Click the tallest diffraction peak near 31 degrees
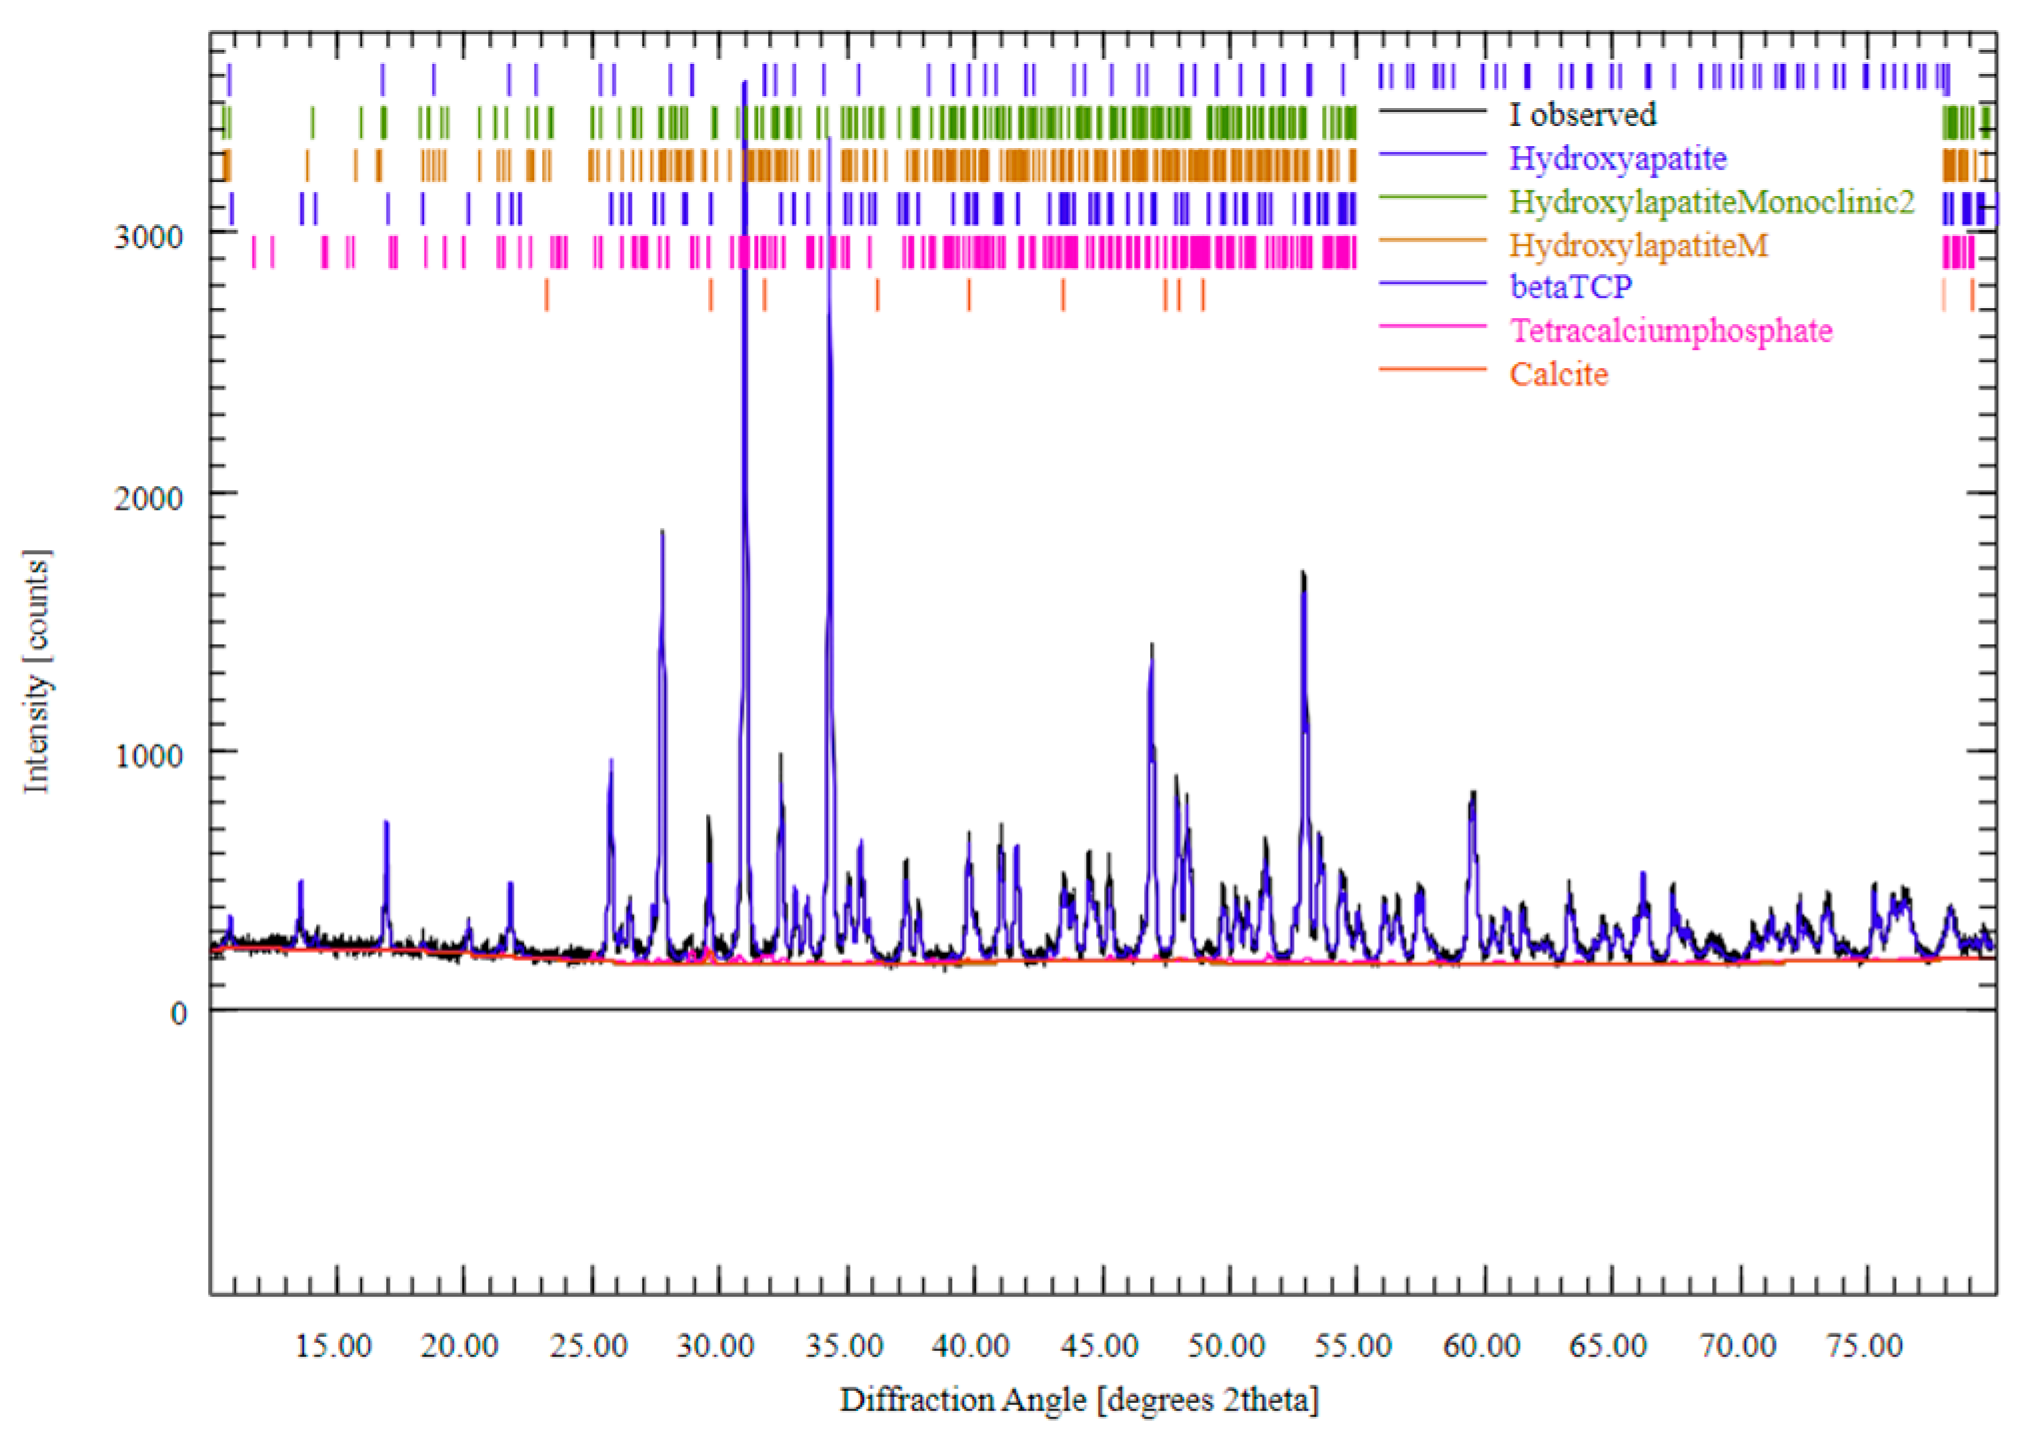 point(744,85)
